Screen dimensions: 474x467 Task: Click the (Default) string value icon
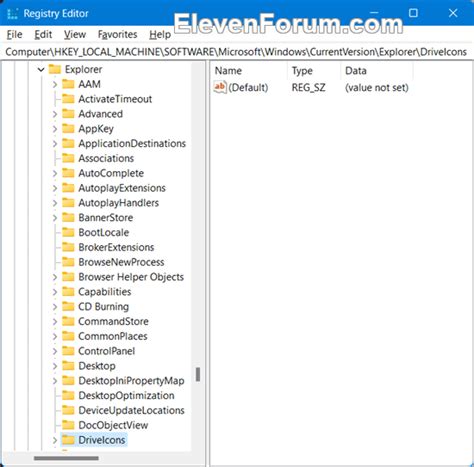(x=220, y=87)
